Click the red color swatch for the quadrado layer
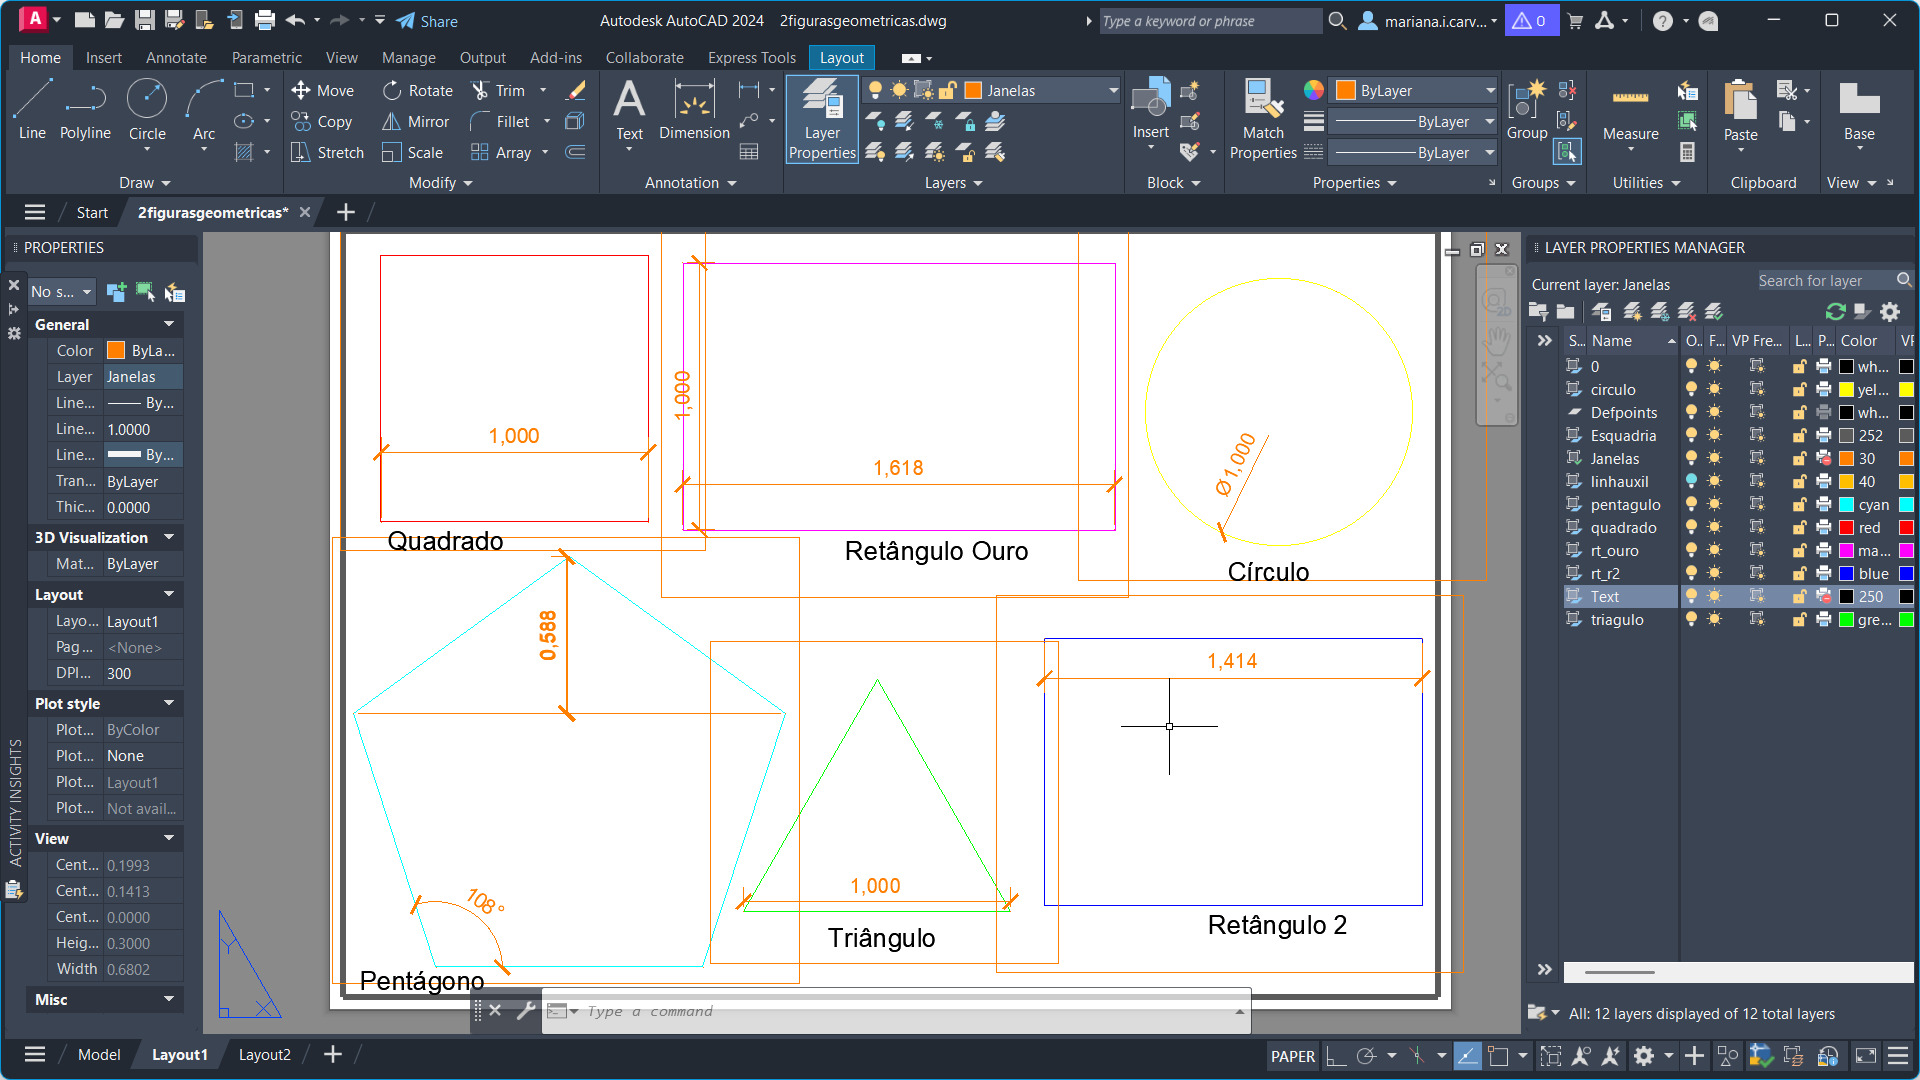The image size is (1920, 1080). click(1847, 528)
